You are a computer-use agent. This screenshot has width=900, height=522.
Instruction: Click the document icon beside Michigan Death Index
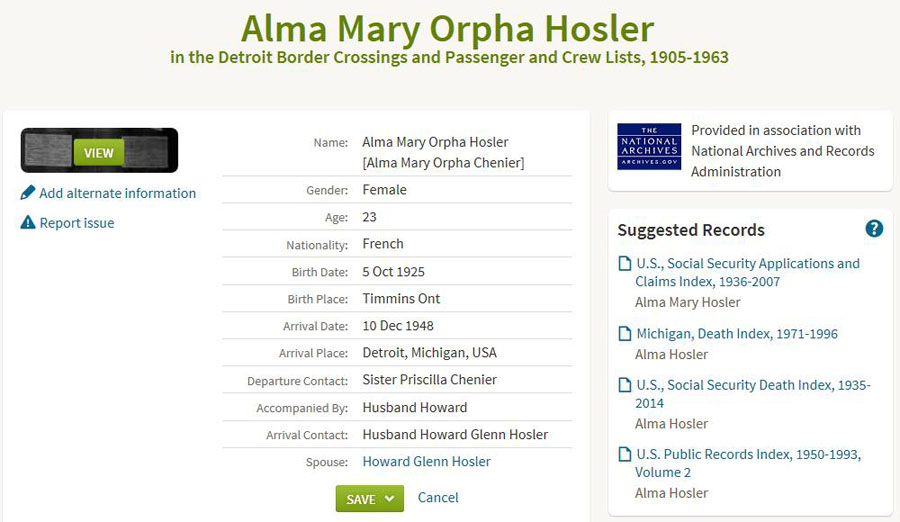tap(625, 334)
